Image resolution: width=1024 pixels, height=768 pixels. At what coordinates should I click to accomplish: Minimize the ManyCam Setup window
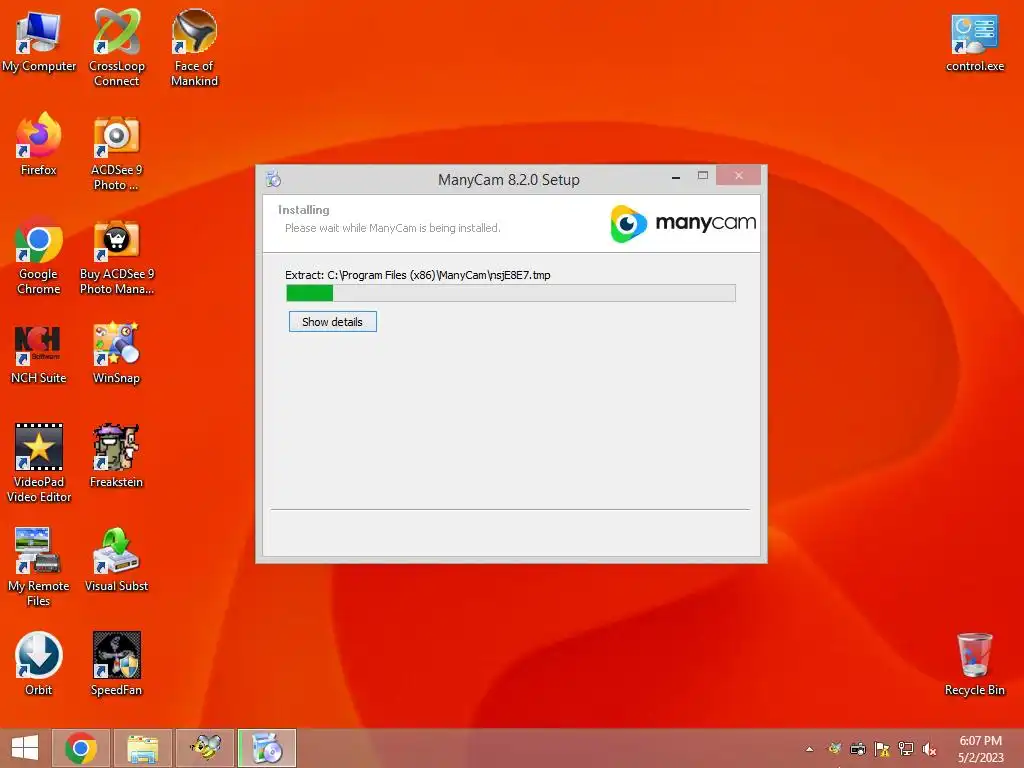pyautogui.click(x=676, y=177)
